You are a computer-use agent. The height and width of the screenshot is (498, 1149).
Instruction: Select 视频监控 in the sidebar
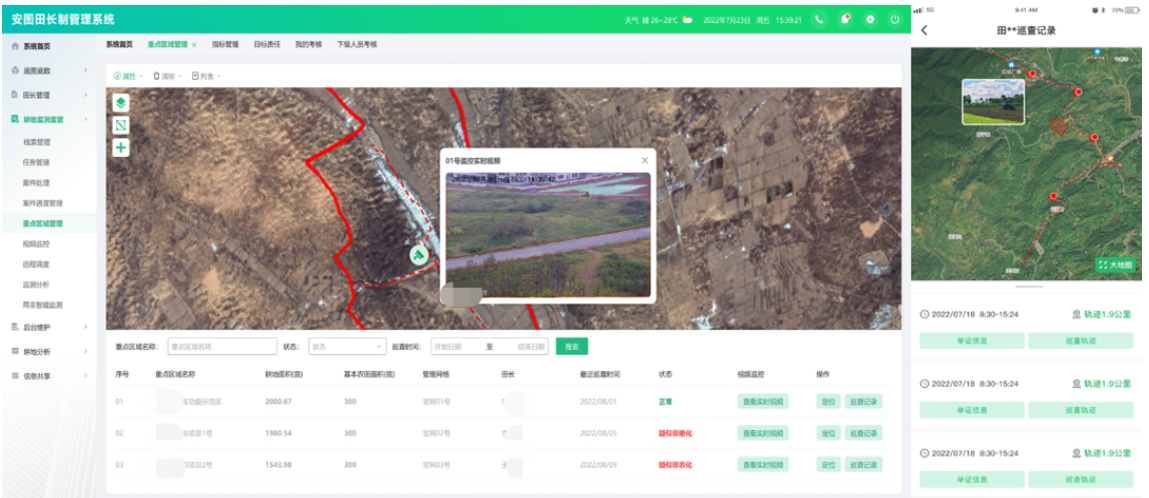(36, 244)
